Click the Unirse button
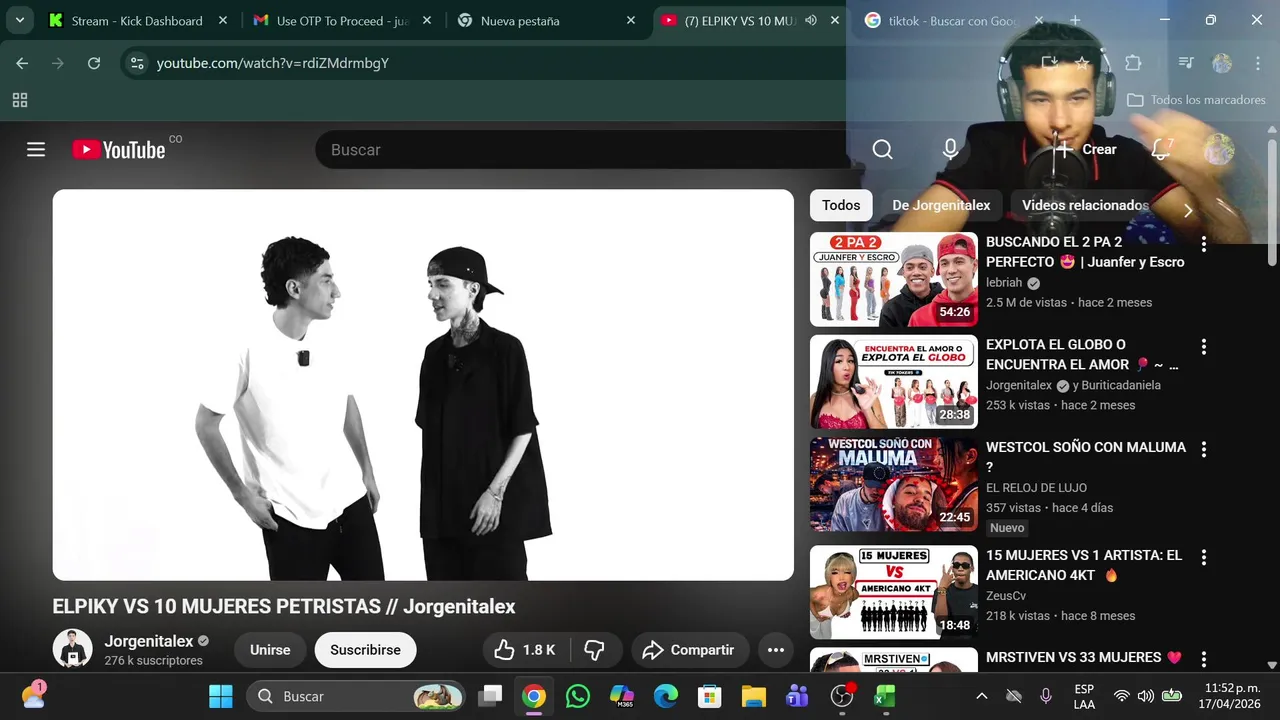 pos(270,650)
